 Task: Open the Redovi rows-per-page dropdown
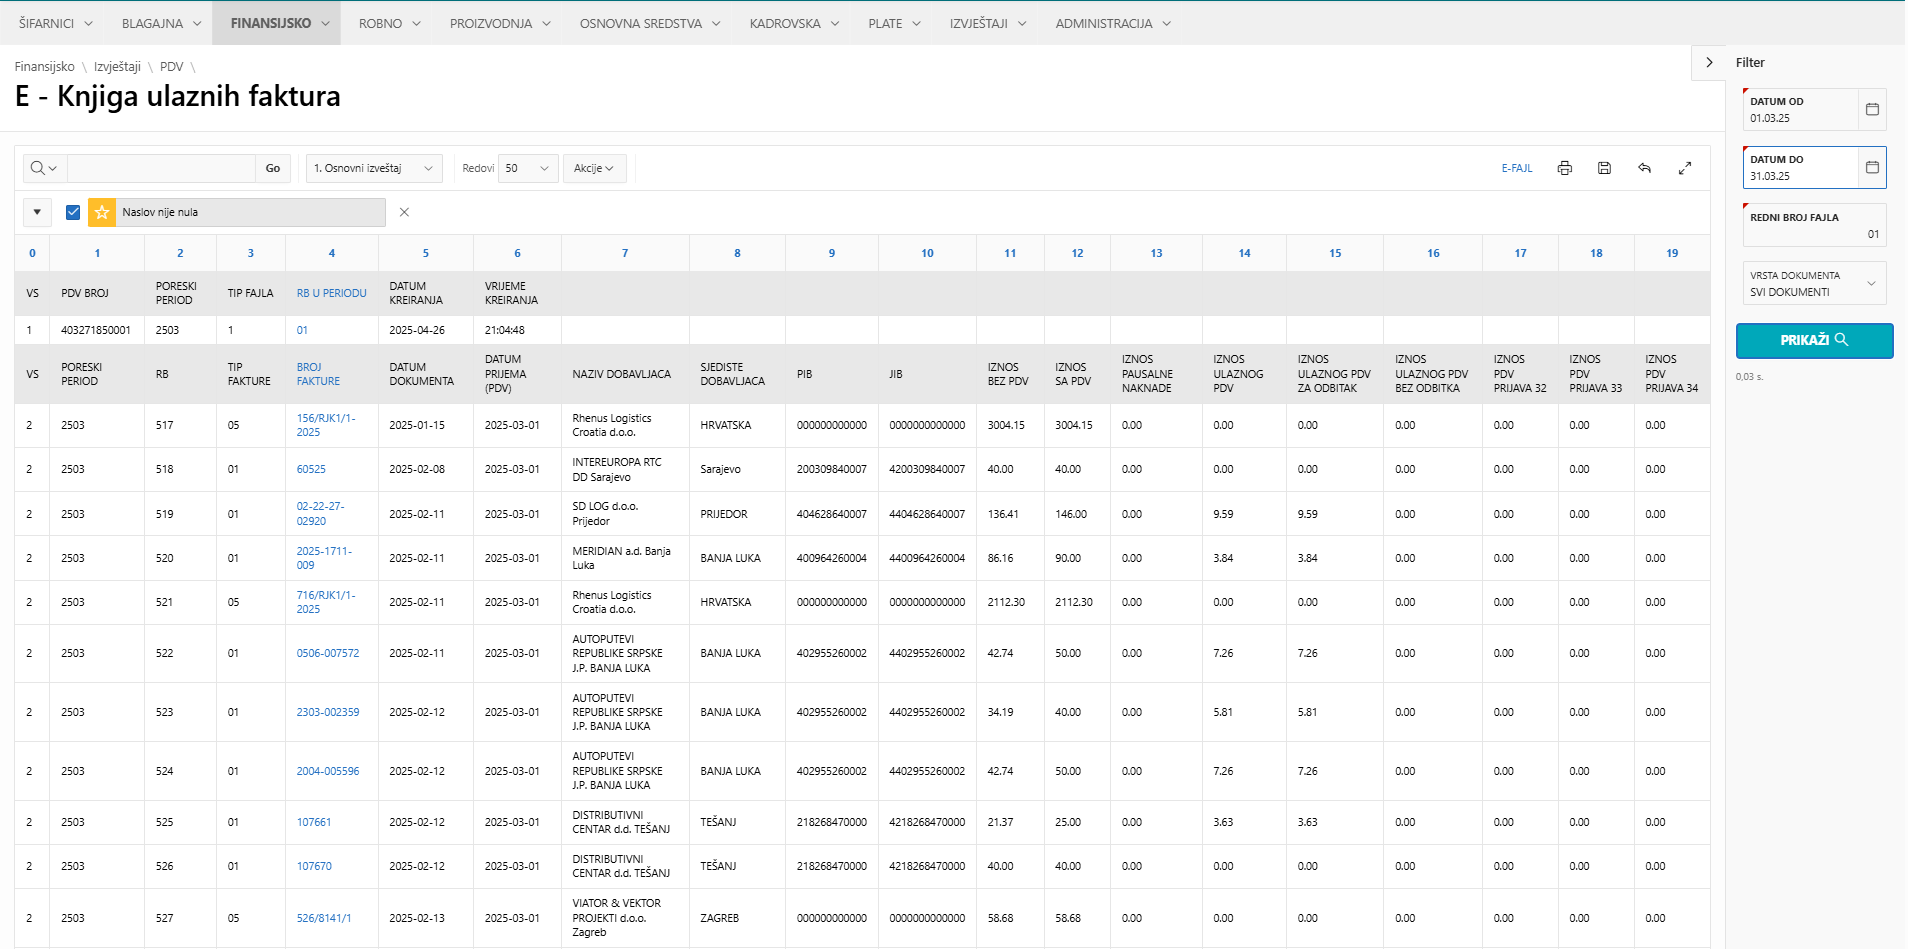[528, 168]
